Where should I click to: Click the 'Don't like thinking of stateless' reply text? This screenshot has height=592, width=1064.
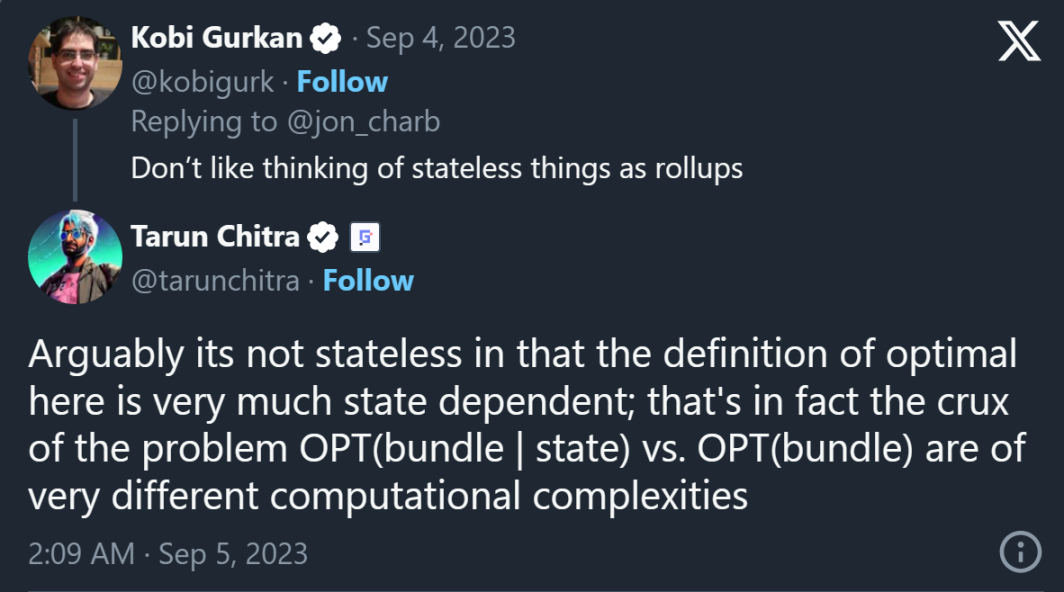click(x=436, y=167)
